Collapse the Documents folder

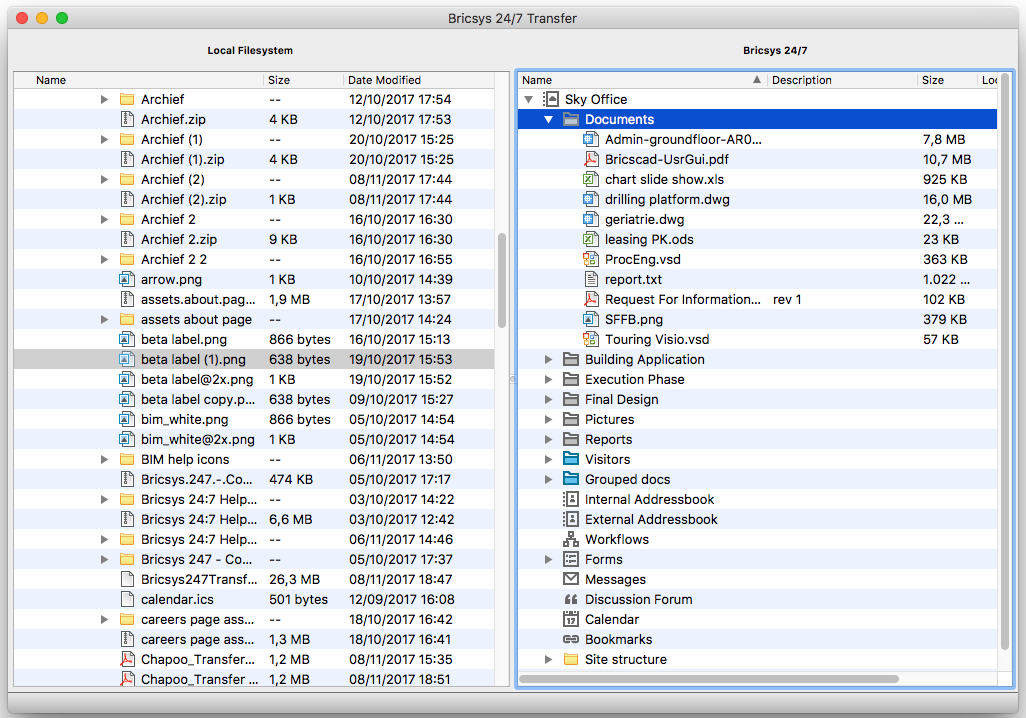click(x=548, y=120)
